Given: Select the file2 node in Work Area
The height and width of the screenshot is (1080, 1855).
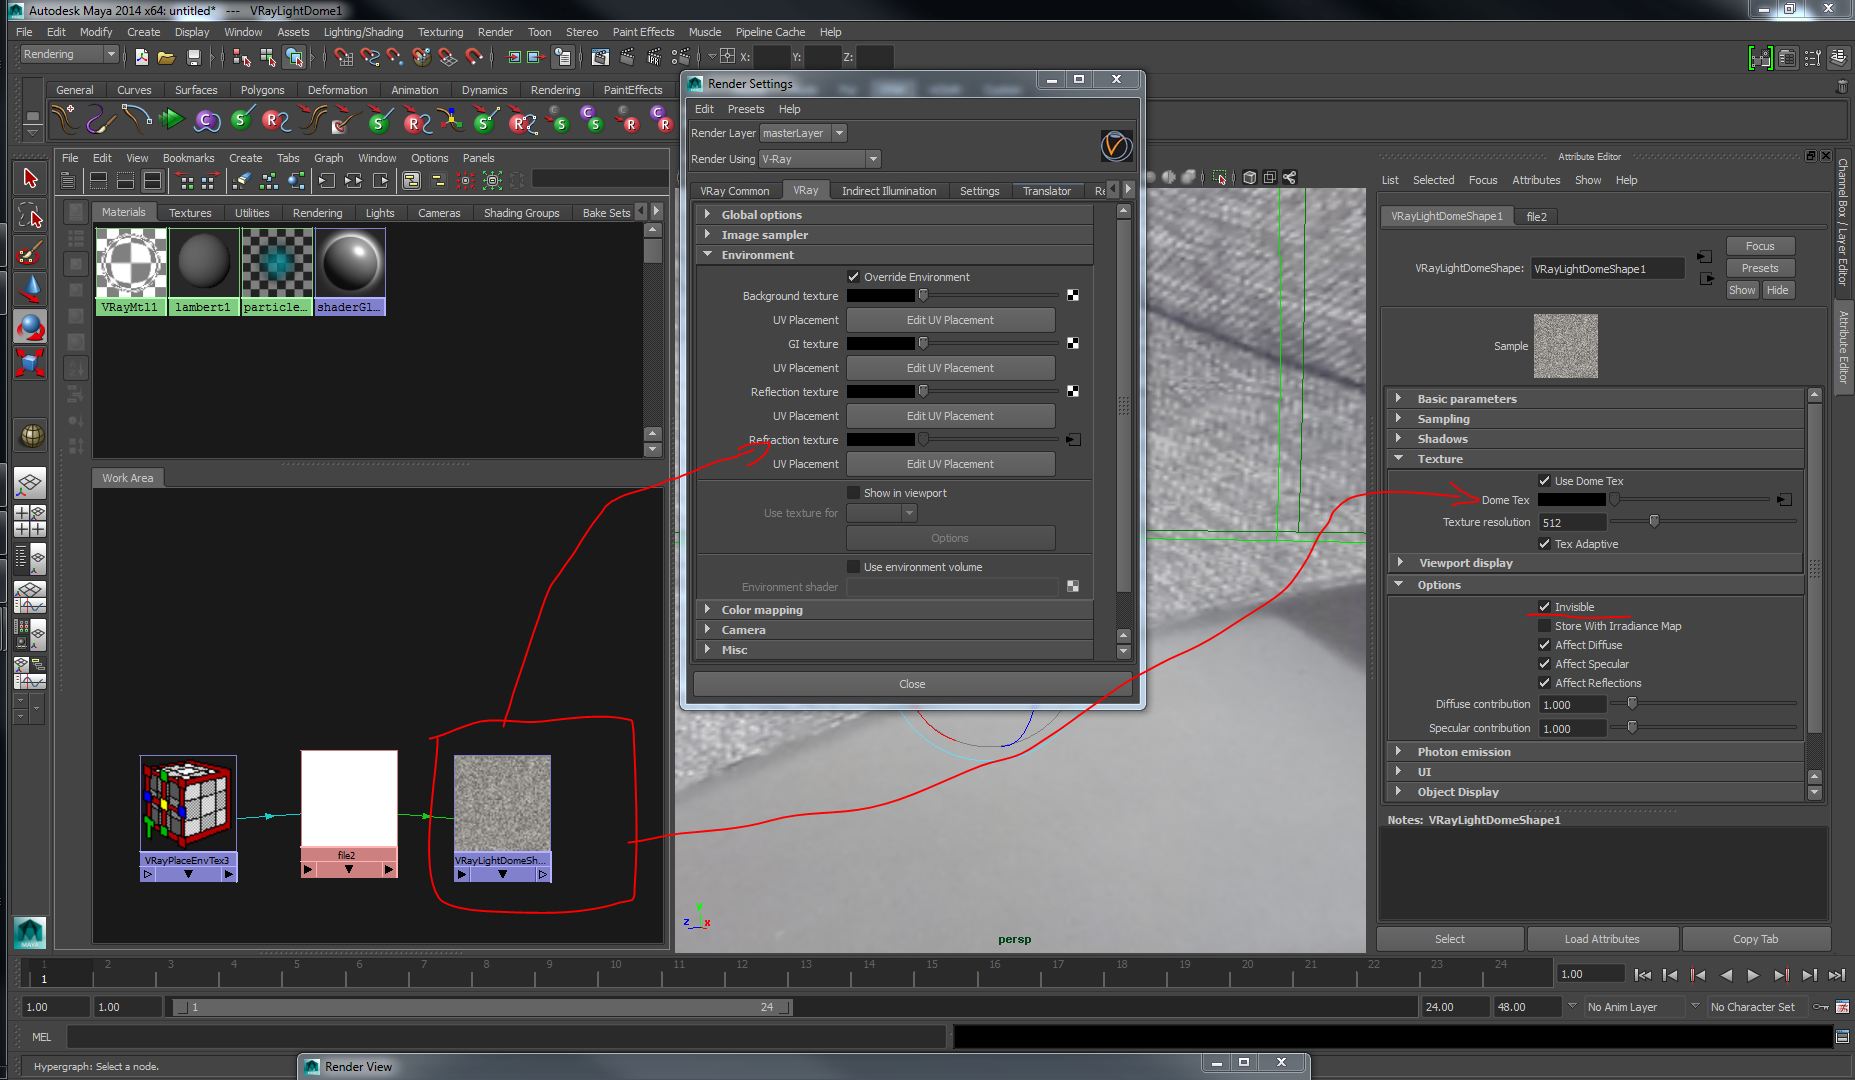Looking at the screenshot, I should click(x=349, y=814).
